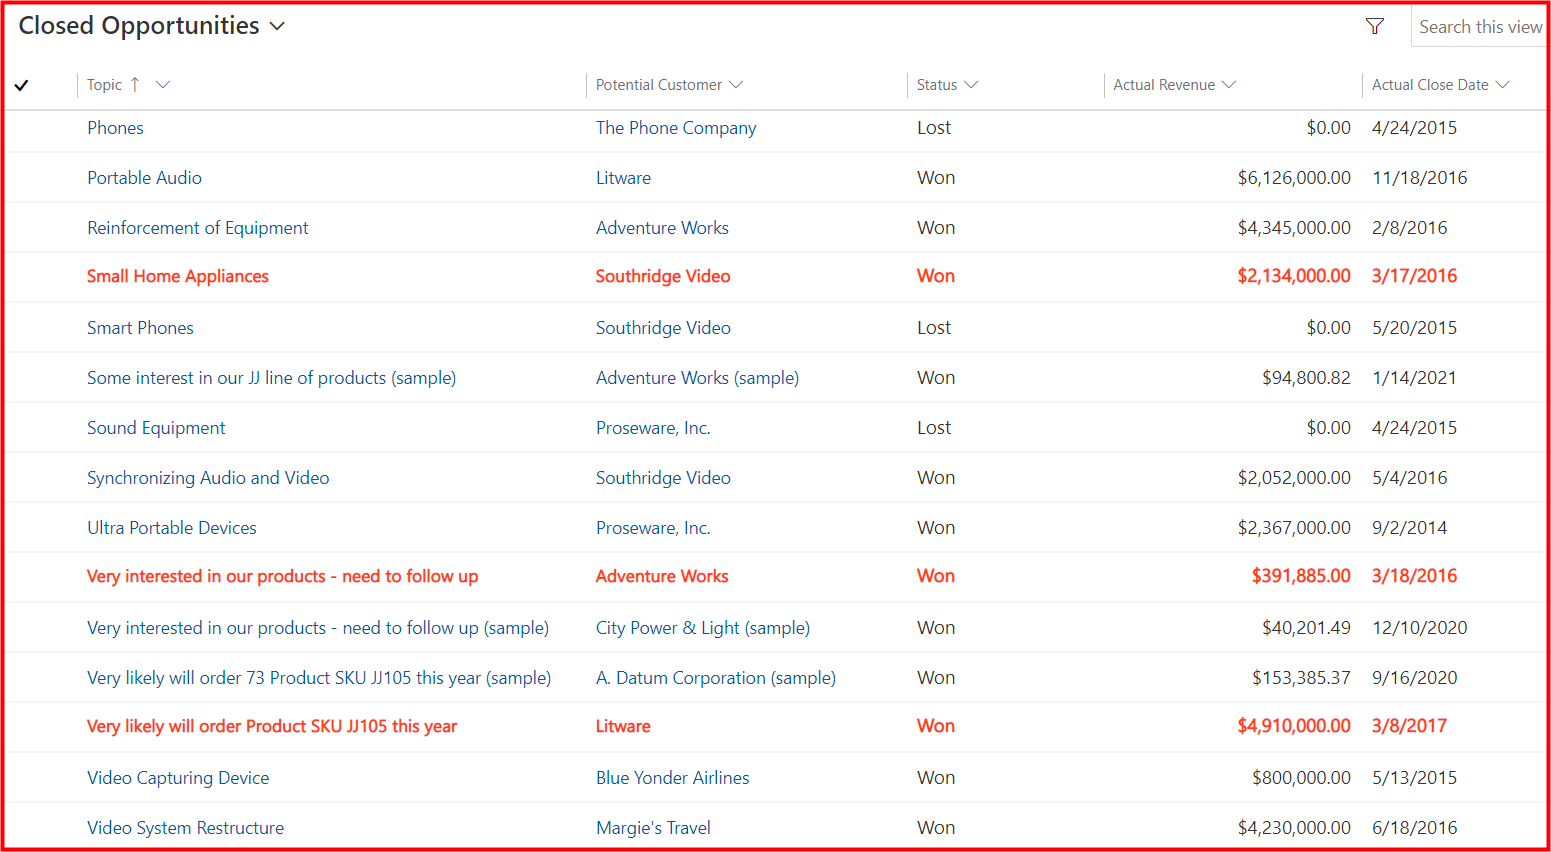Open The Phone Company customer
This screenshot has width=1551, height=852.
676,128
